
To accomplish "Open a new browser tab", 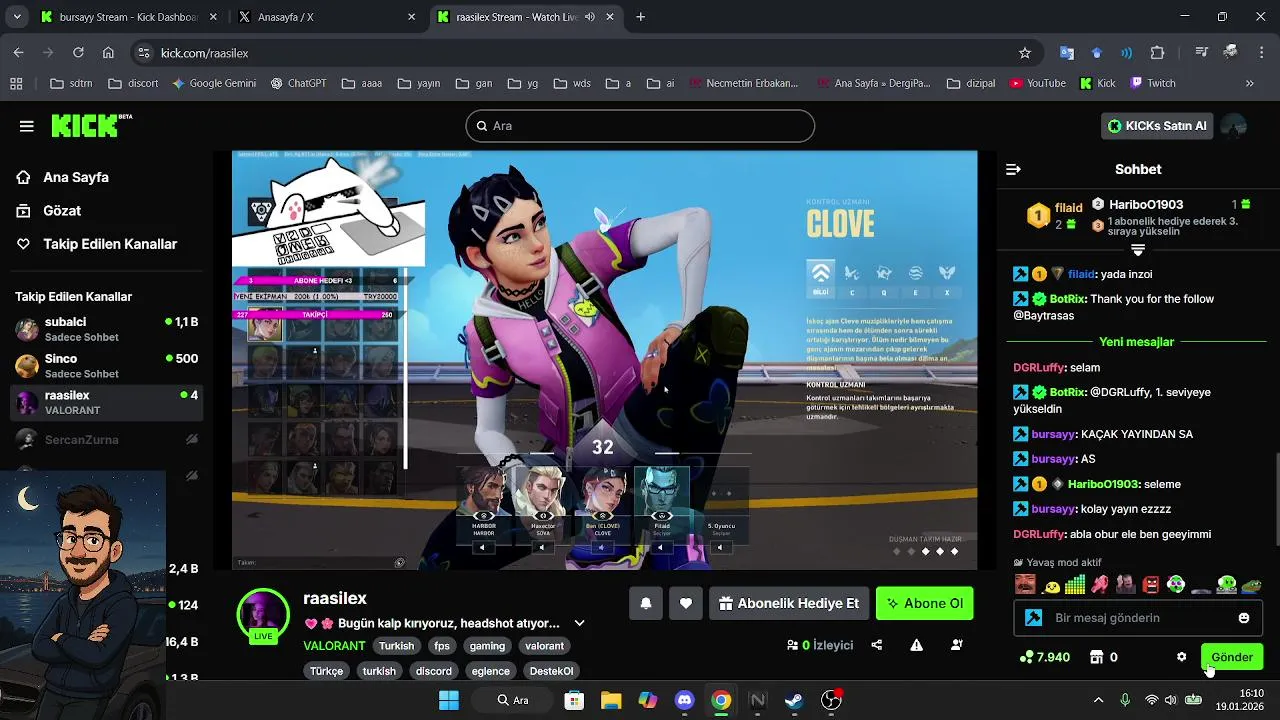I will point(641,17).
